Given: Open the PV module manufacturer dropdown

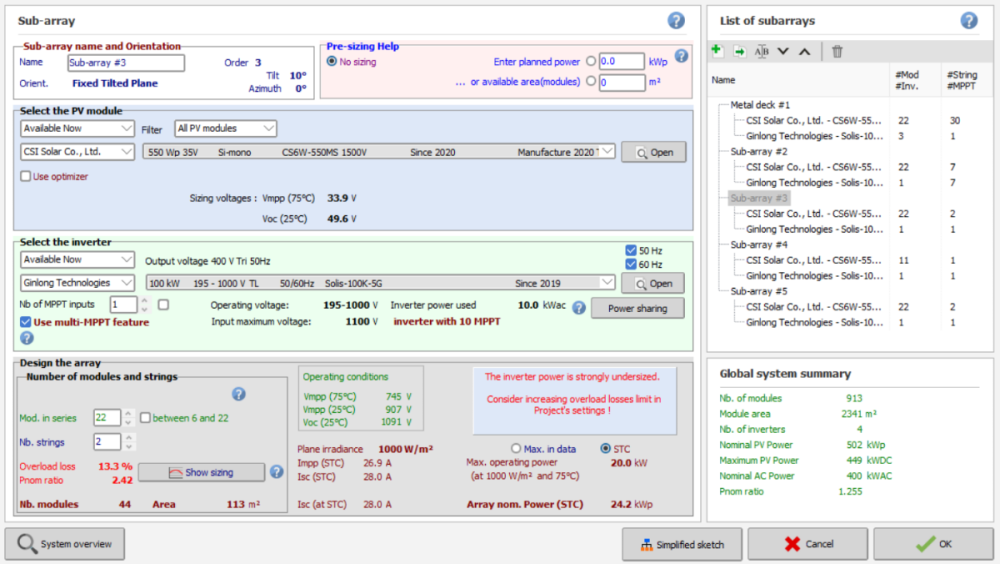Looking at the screenshot, I should (77, 152).
